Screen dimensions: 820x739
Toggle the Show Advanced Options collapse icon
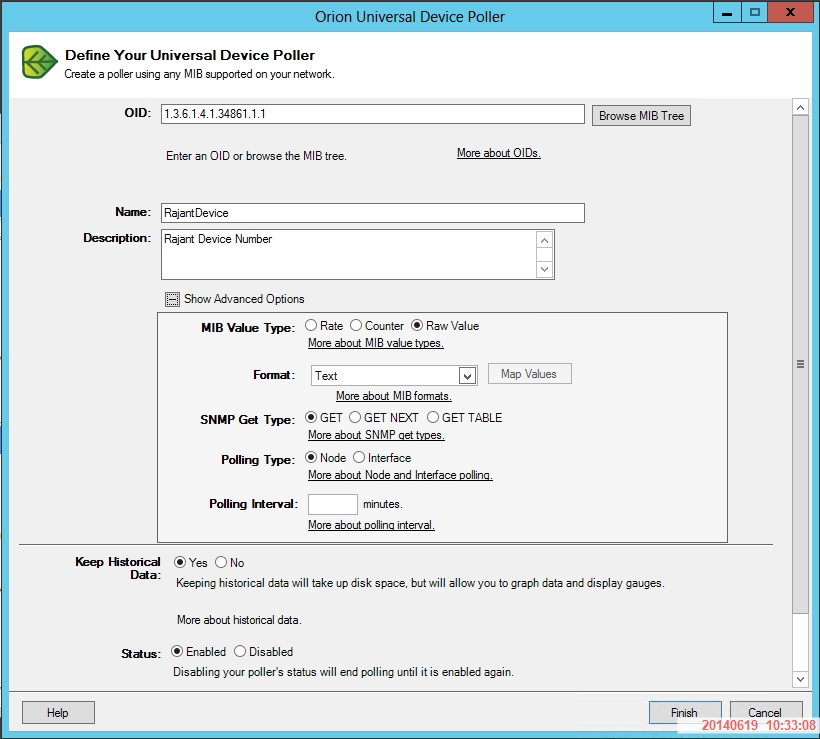(172, 299)
